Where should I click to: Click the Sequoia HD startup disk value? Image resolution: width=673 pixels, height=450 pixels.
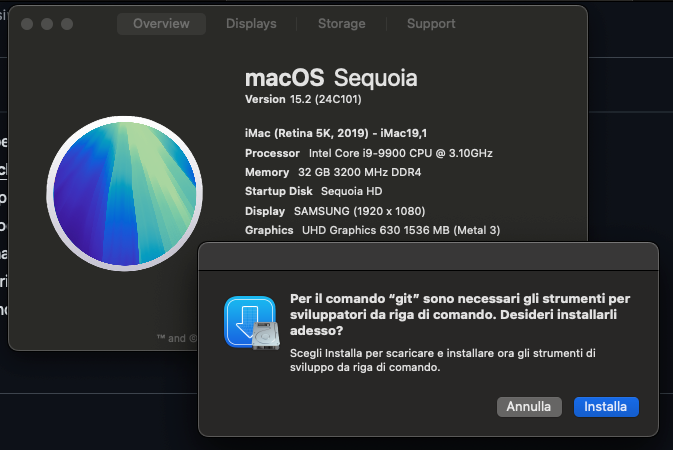click(352, 191)
